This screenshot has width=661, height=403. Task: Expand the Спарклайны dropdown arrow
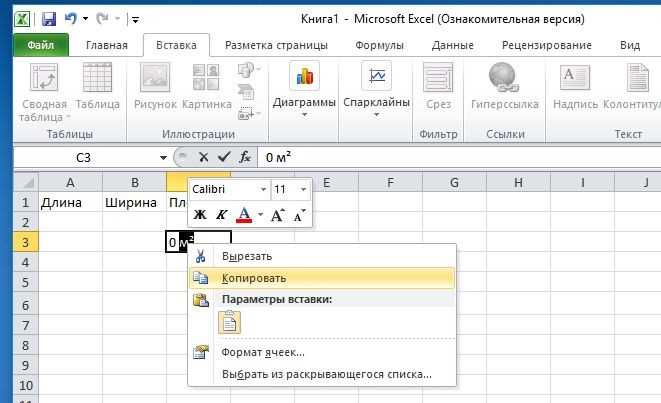pos(376,115)
